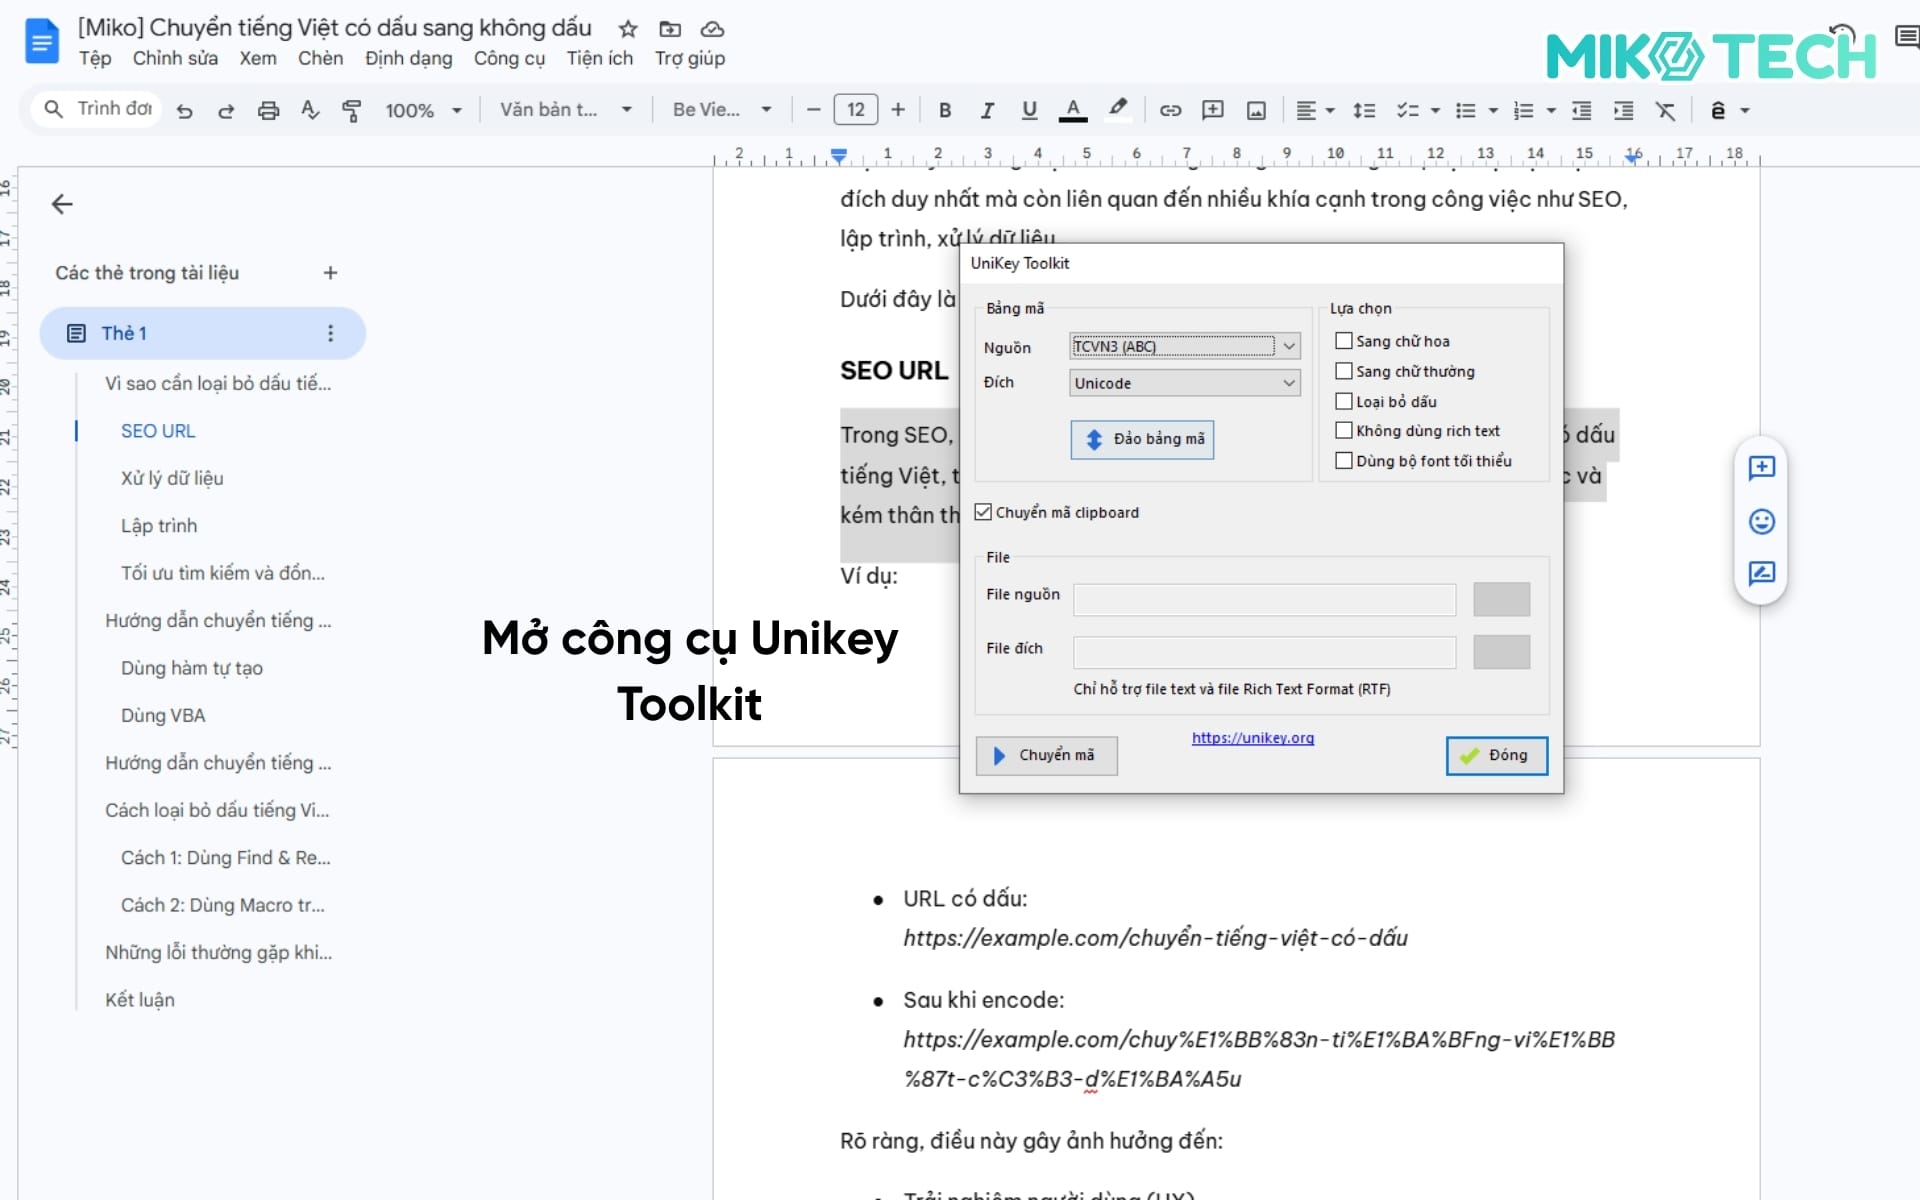This screenshot has width=1920, height=1200.
Task: Toggle Không dùng rich text checkbox
Action: coord(1344,431)
